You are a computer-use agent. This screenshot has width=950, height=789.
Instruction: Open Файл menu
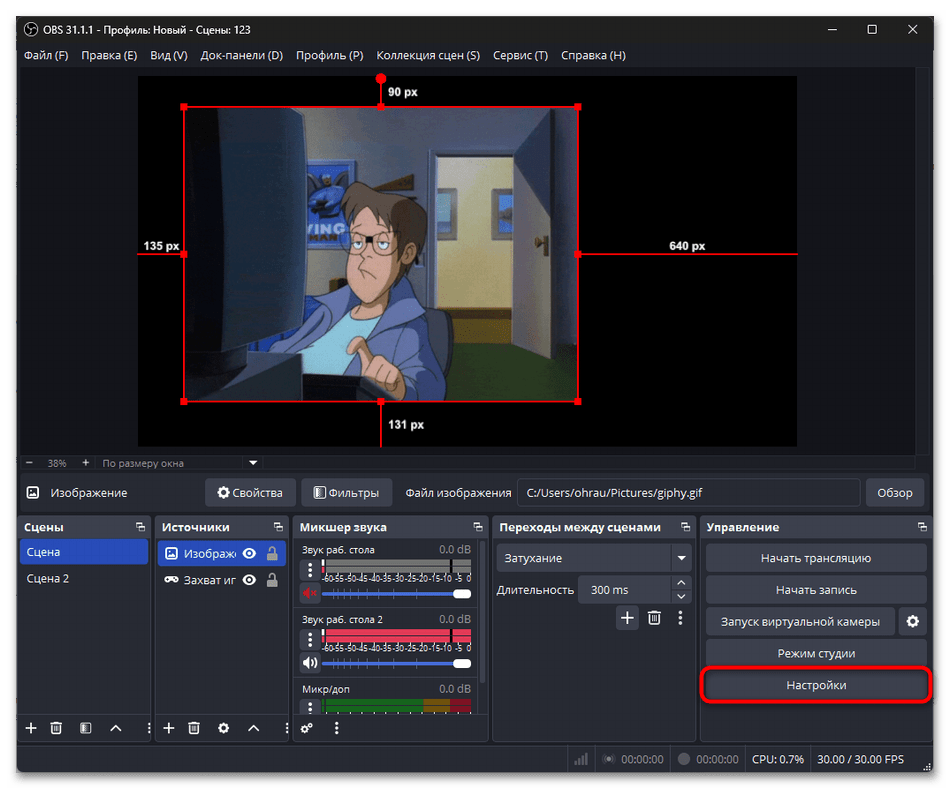coord(46,55)
